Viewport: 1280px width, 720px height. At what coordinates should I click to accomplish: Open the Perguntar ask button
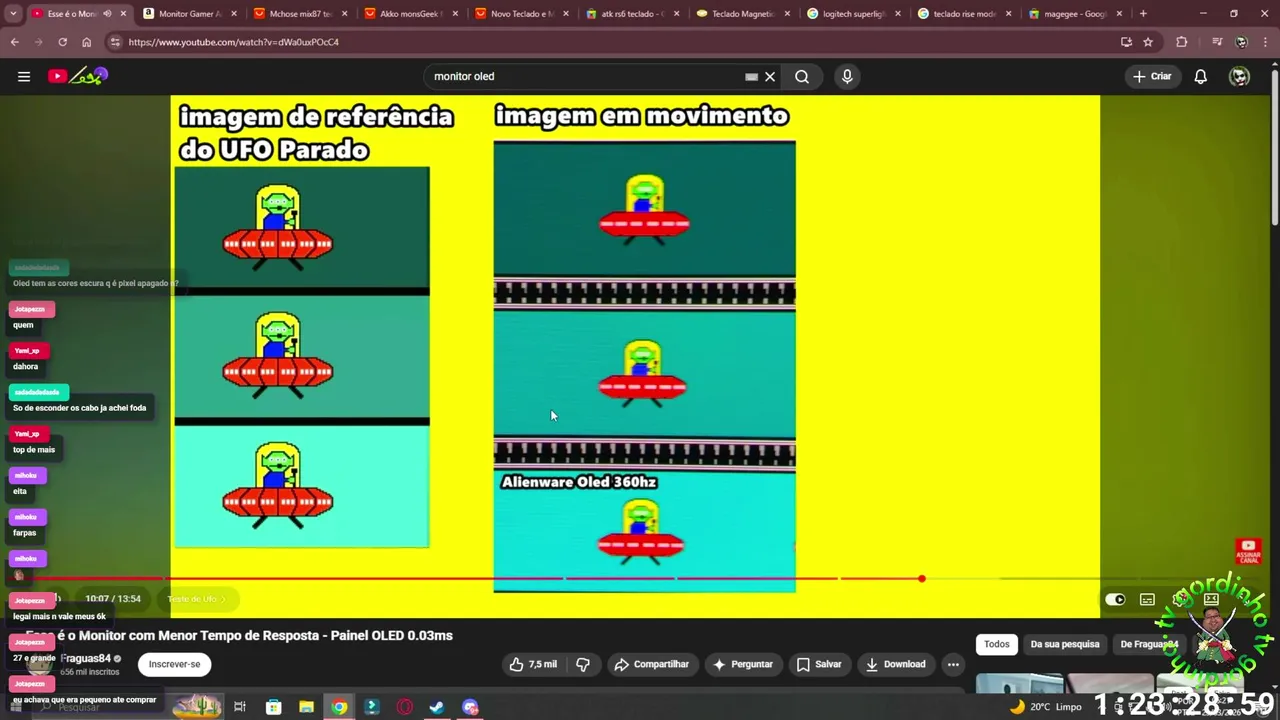(742, 664)
